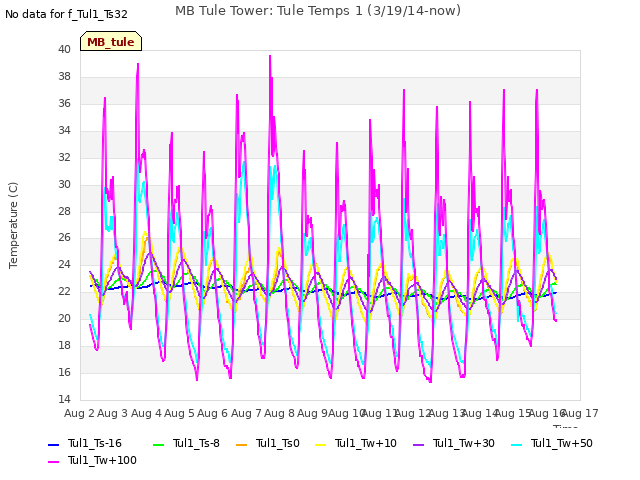
Task: Click the orange Tul1_Ts0 legend swatch
Action: pyautogui.click(x=242, y=444)
